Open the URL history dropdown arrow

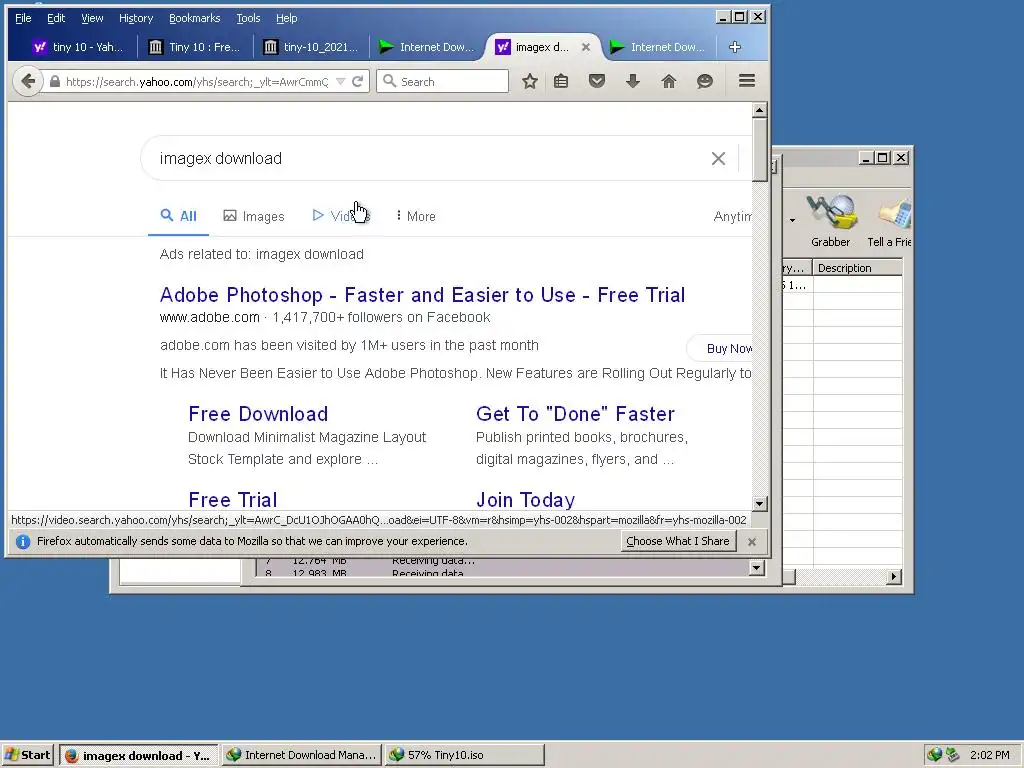(x=340, y=82)
